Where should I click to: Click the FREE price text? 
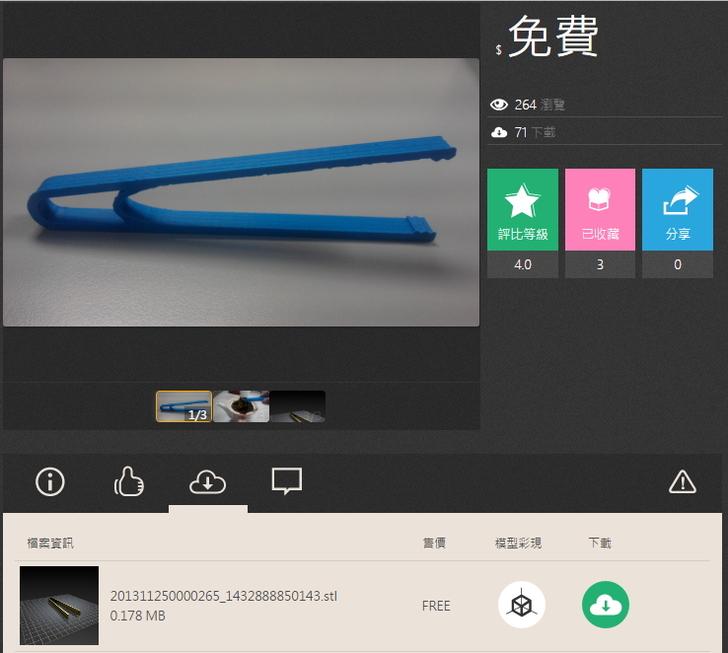(436, 606)
